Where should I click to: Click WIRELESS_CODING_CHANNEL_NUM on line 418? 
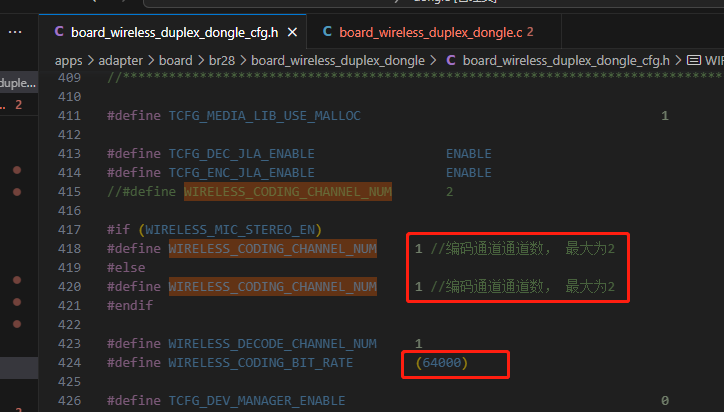(x=272, y=248)
